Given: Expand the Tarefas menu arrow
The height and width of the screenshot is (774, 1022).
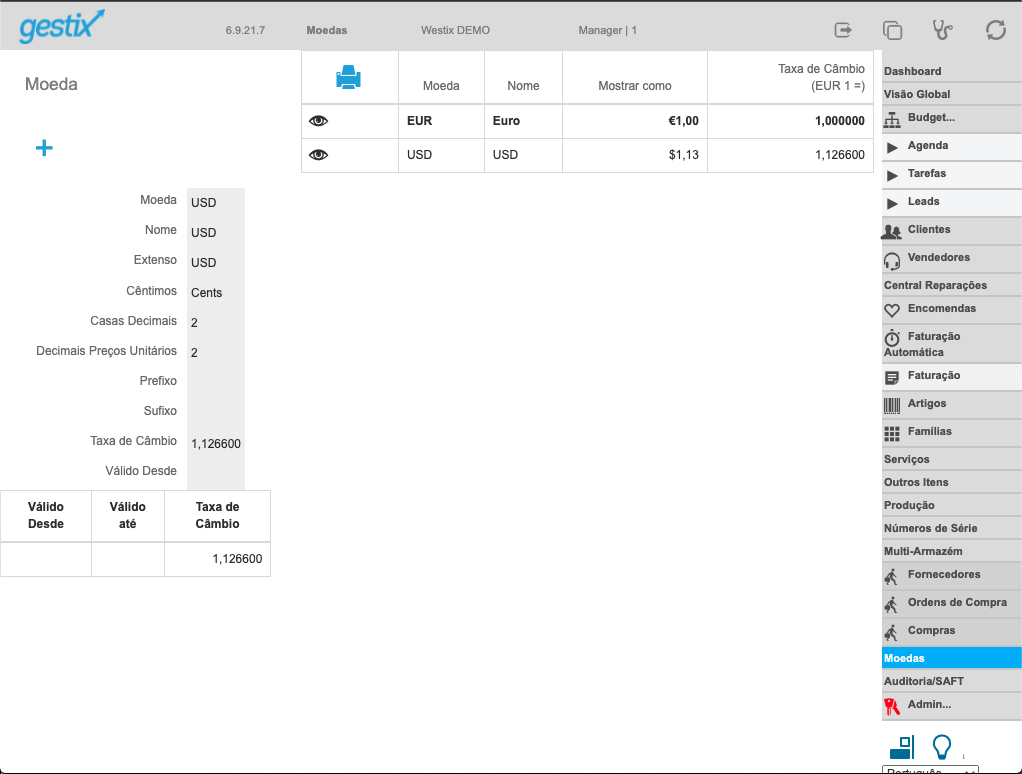Looking at the screenshot, I should (x=892, y=176).
